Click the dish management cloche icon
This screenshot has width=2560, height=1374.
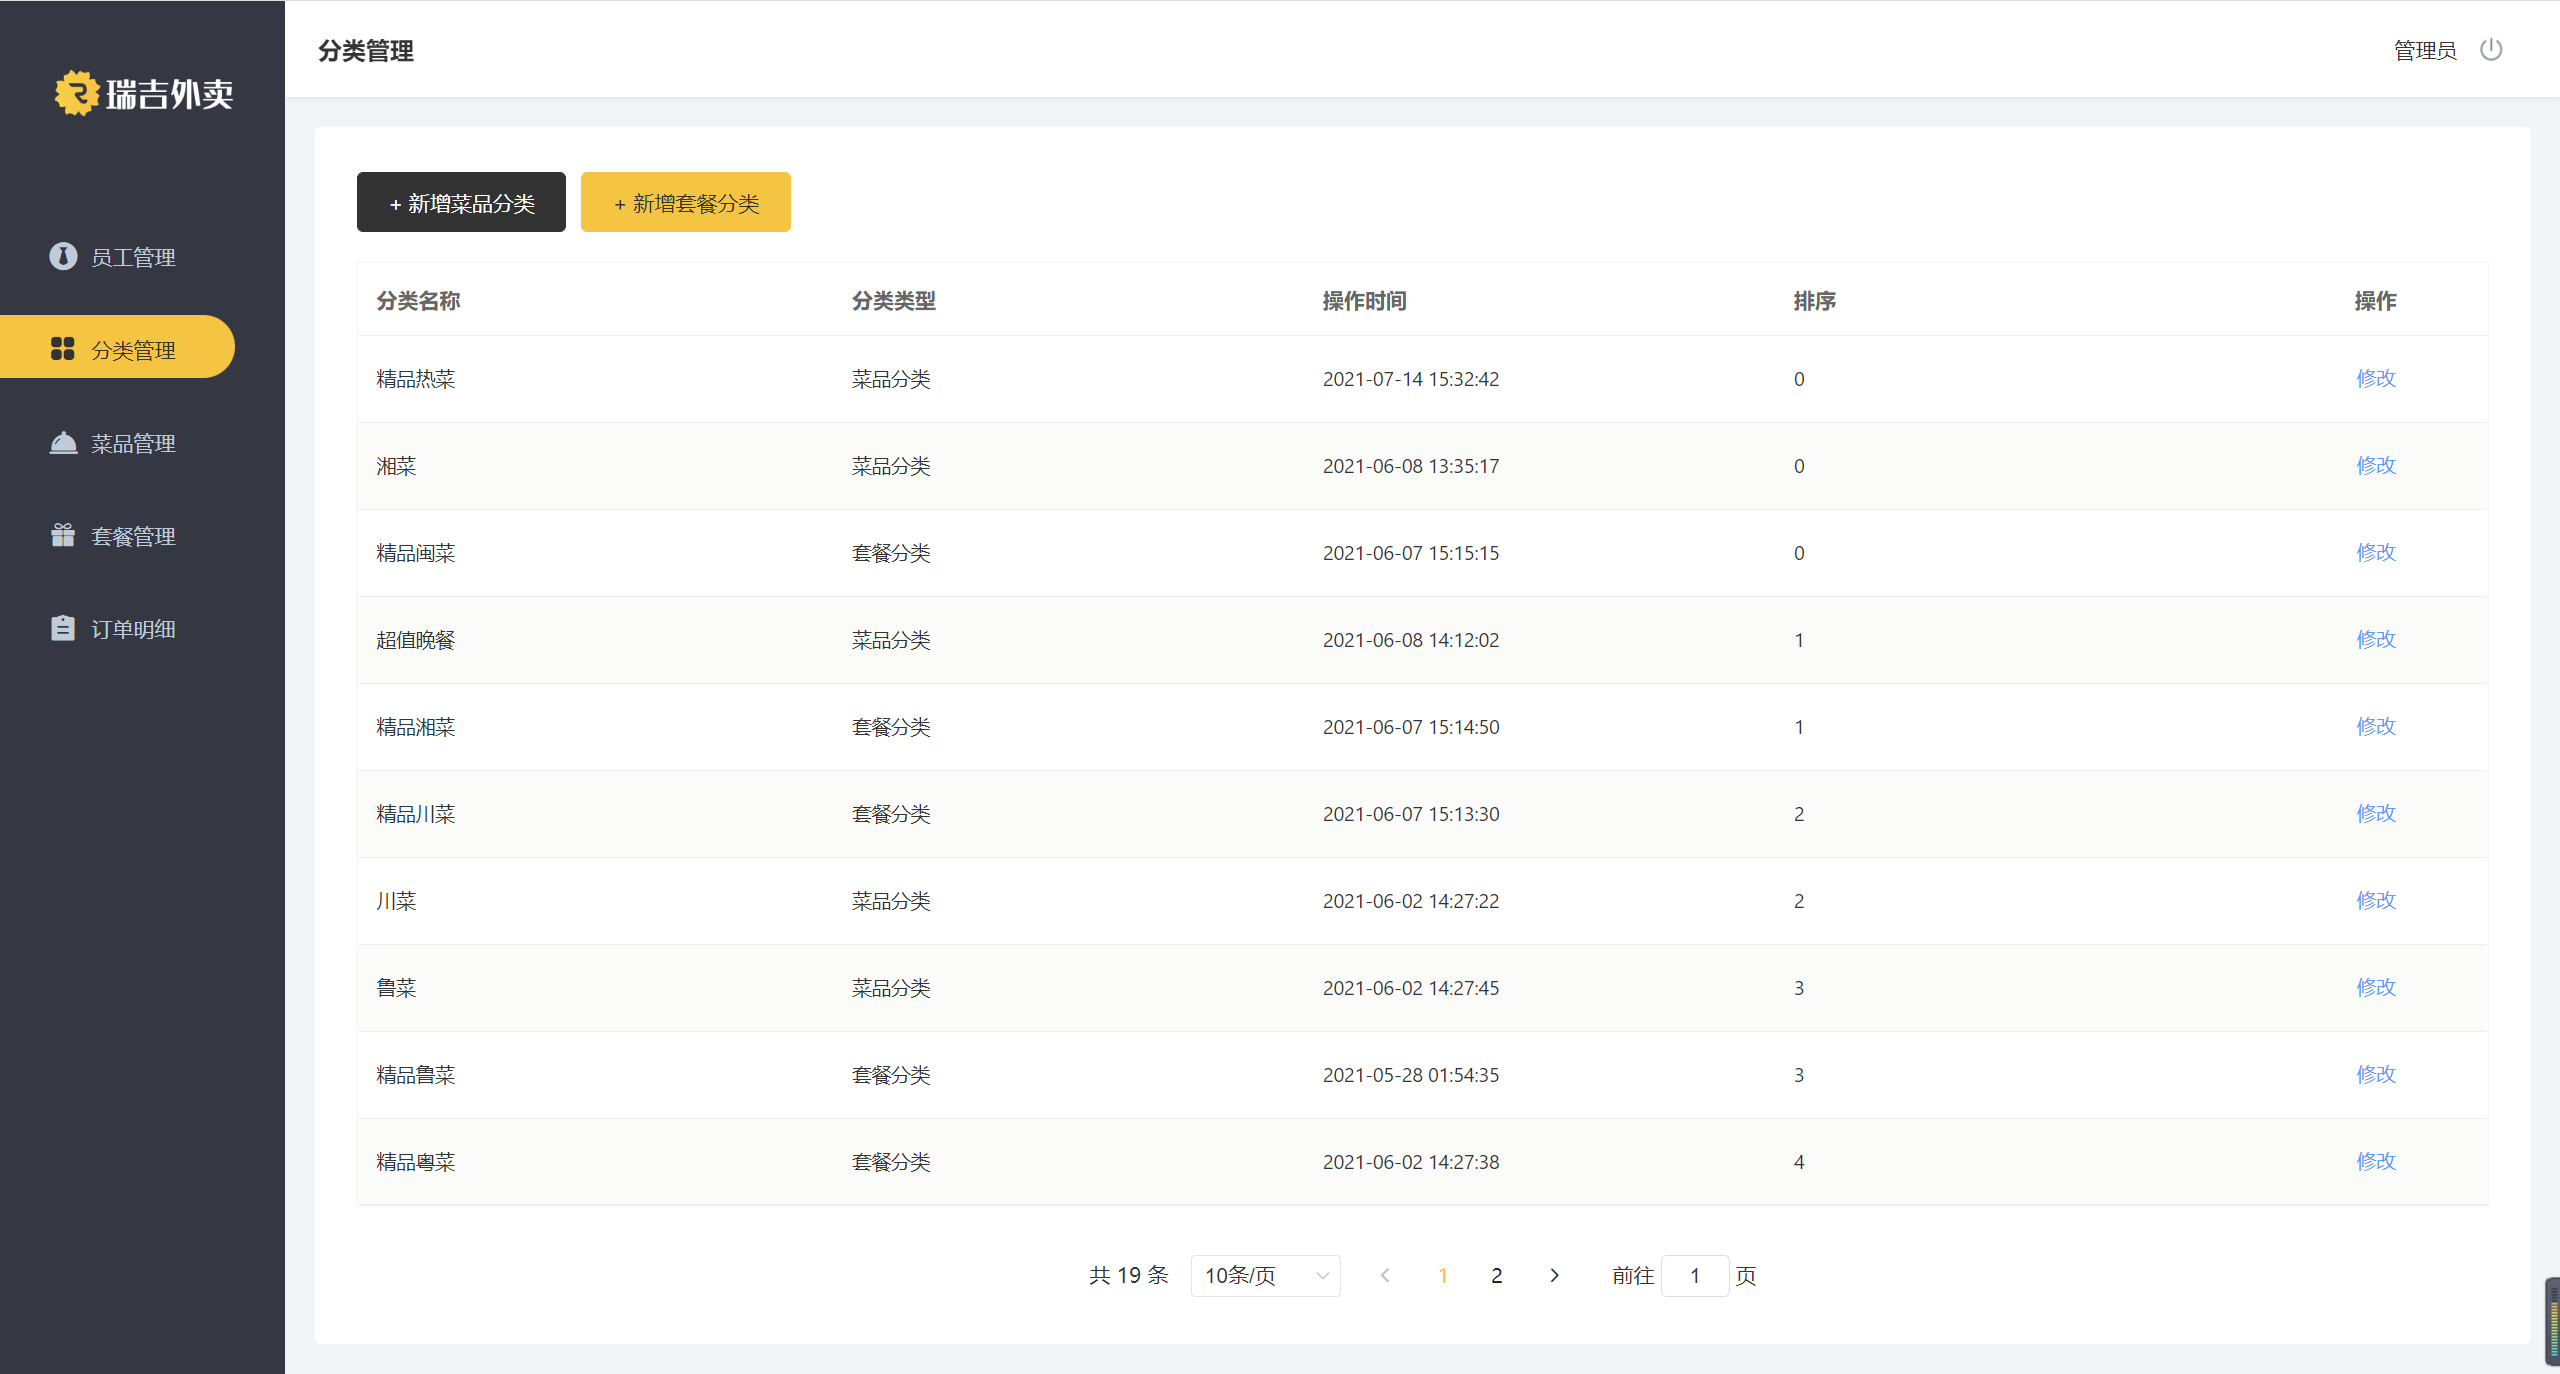(63, 443)
